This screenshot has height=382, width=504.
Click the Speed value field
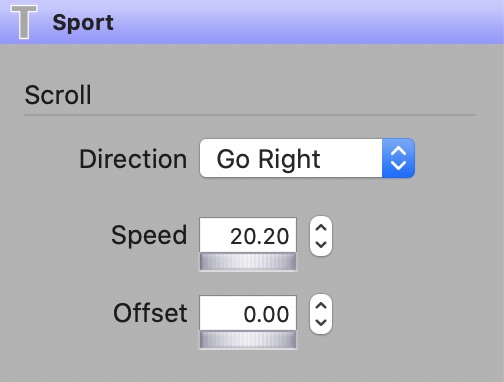tap(248, 235)
